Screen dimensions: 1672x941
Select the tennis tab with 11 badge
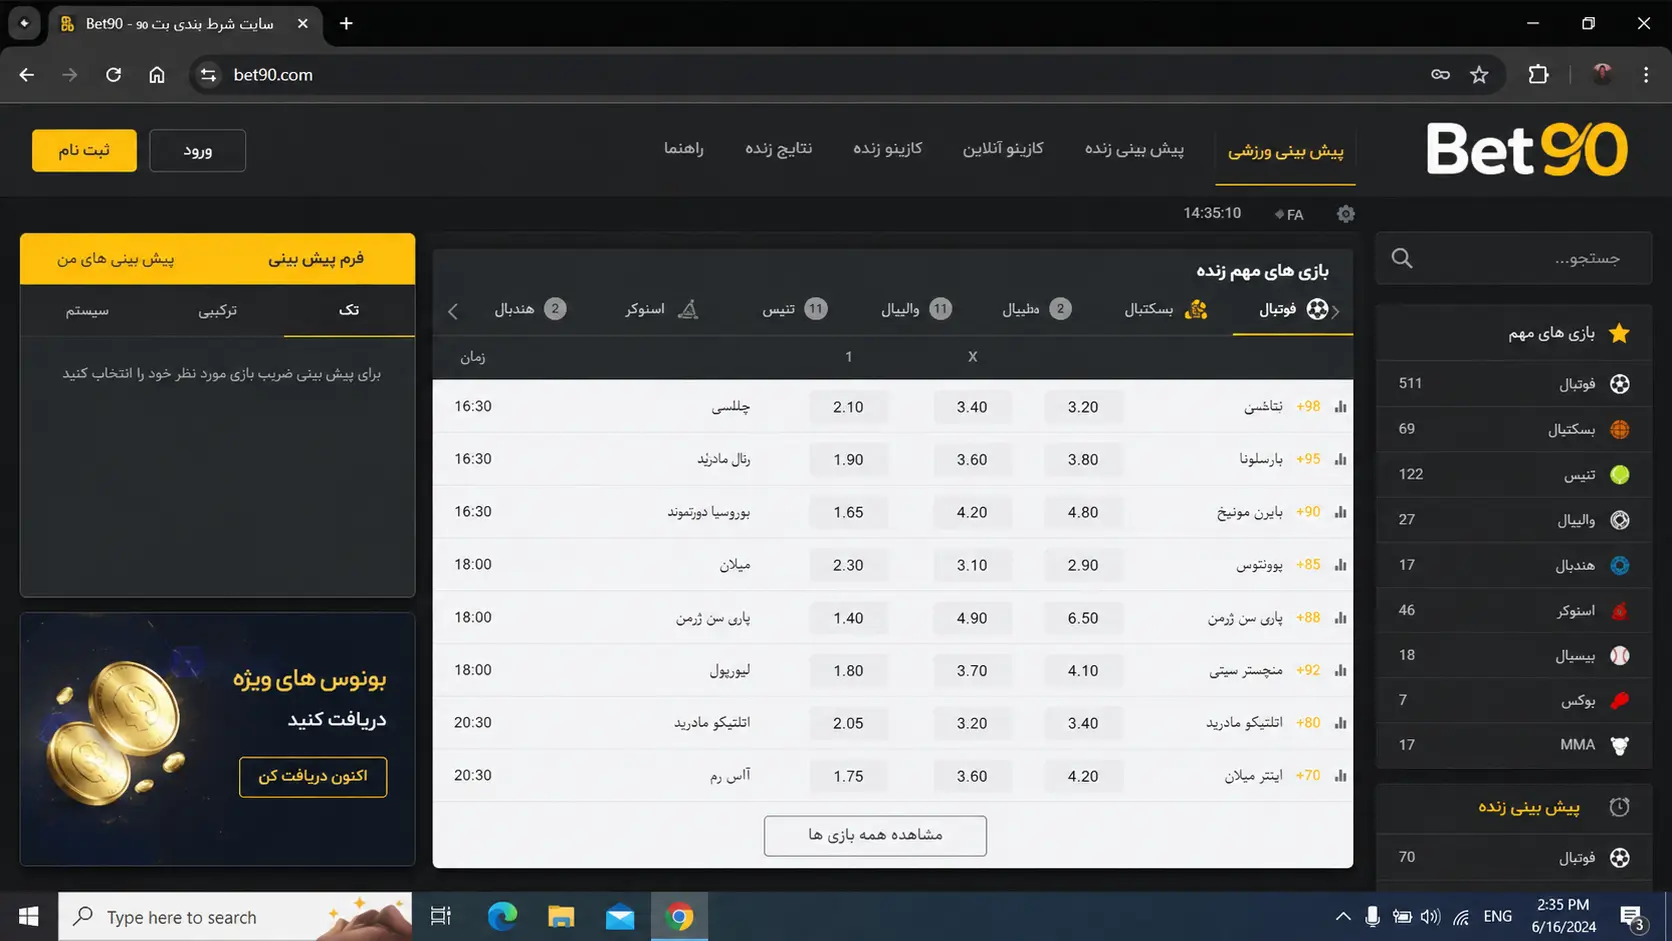[795, 309]
